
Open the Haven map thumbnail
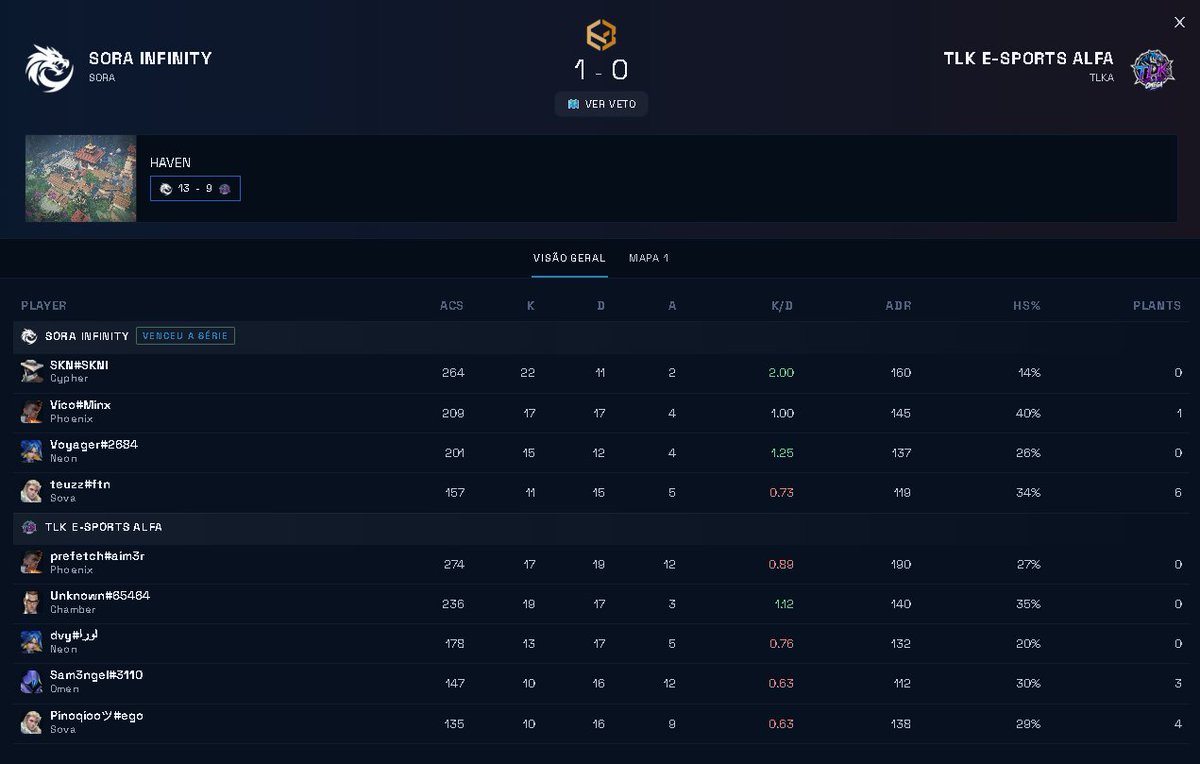pos(81,178)
